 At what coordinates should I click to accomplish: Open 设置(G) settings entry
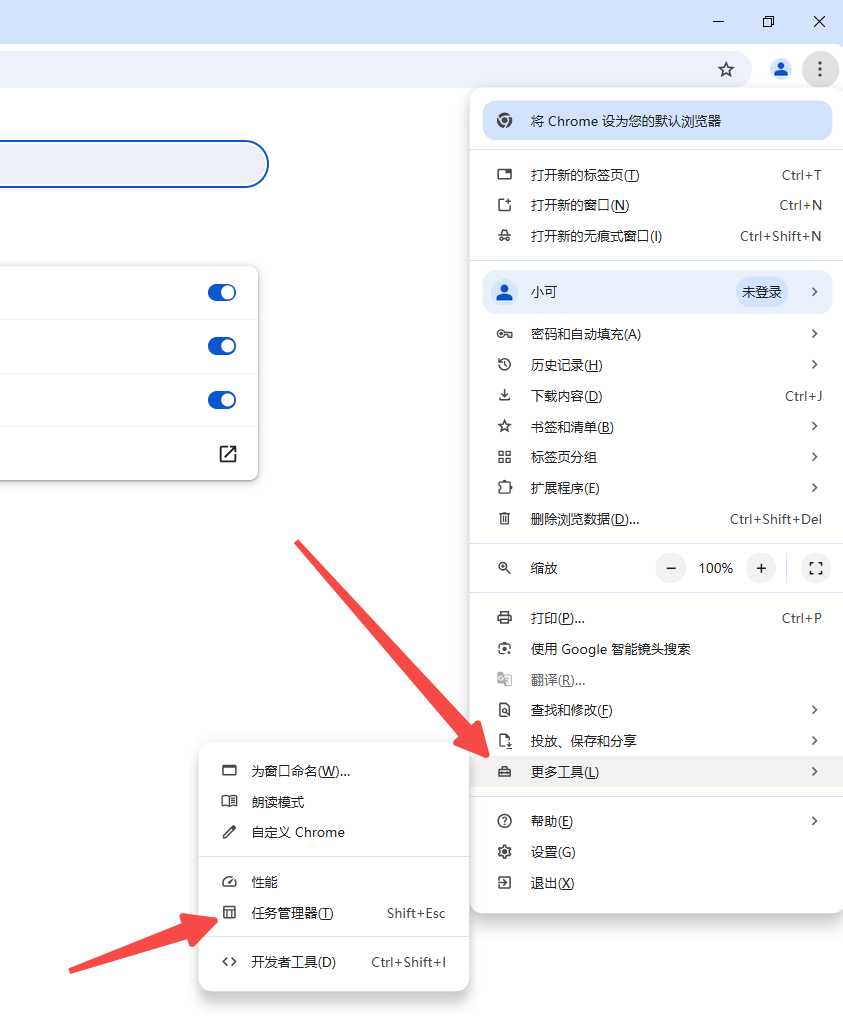click(657, 852)
